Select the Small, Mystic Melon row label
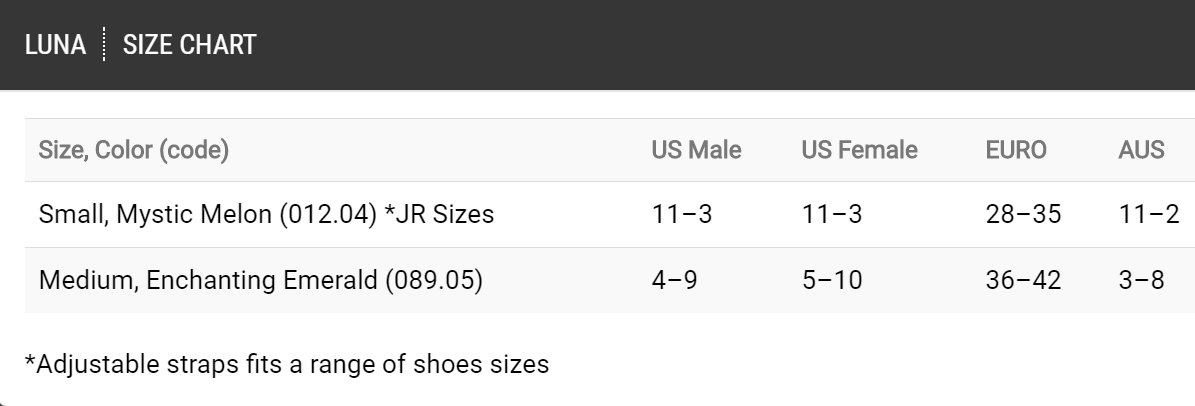 pos(266,214)
